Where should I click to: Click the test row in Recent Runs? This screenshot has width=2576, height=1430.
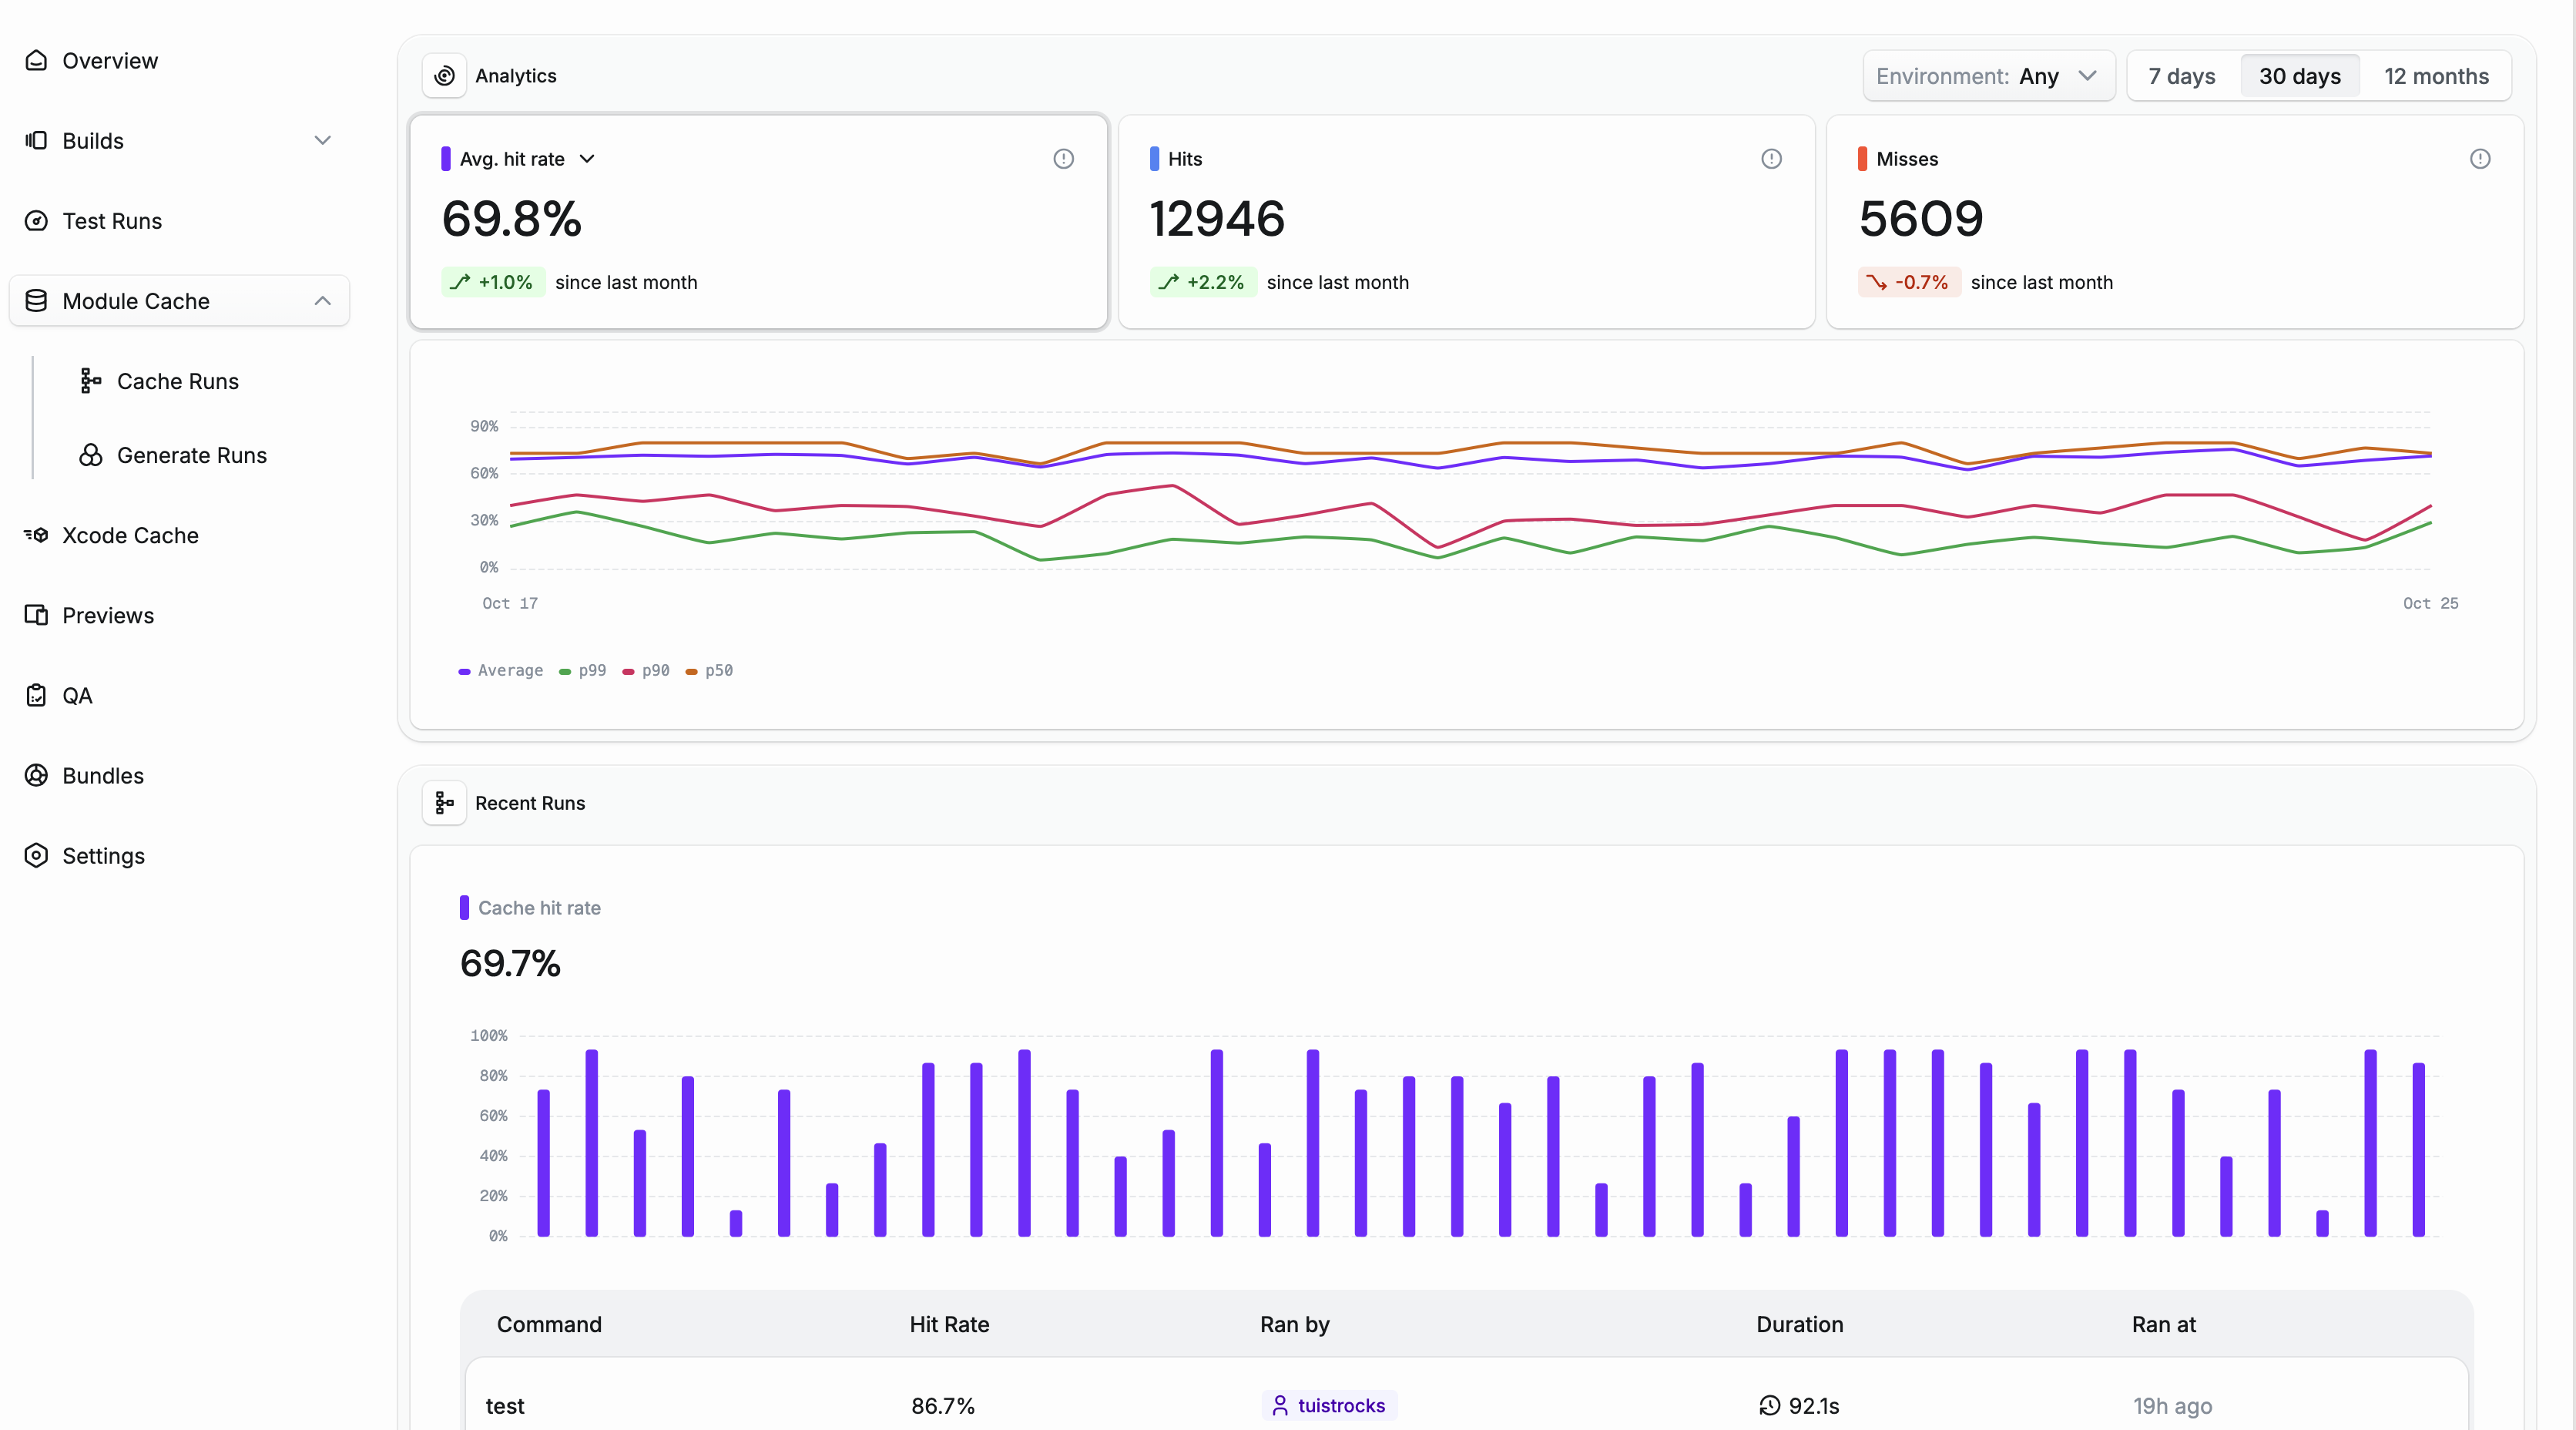[504, 1404]
